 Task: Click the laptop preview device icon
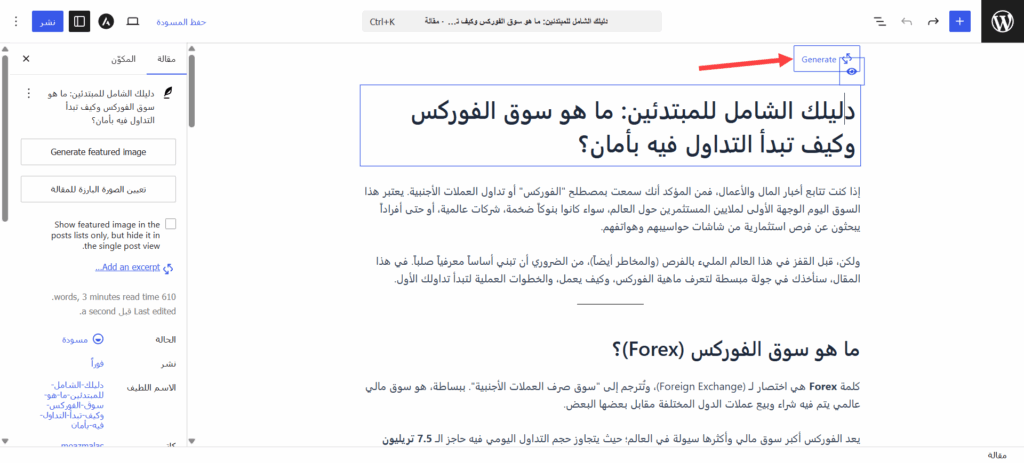point(133,21)
